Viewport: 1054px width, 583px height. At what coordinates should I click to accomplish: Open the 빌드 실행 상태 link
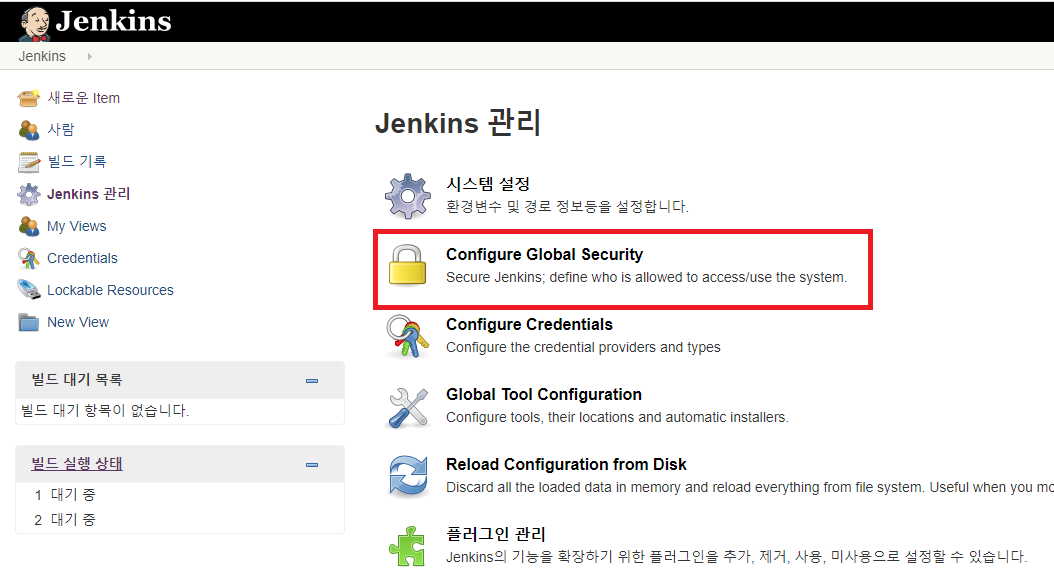pyautogui.click(x=77, y=463)
